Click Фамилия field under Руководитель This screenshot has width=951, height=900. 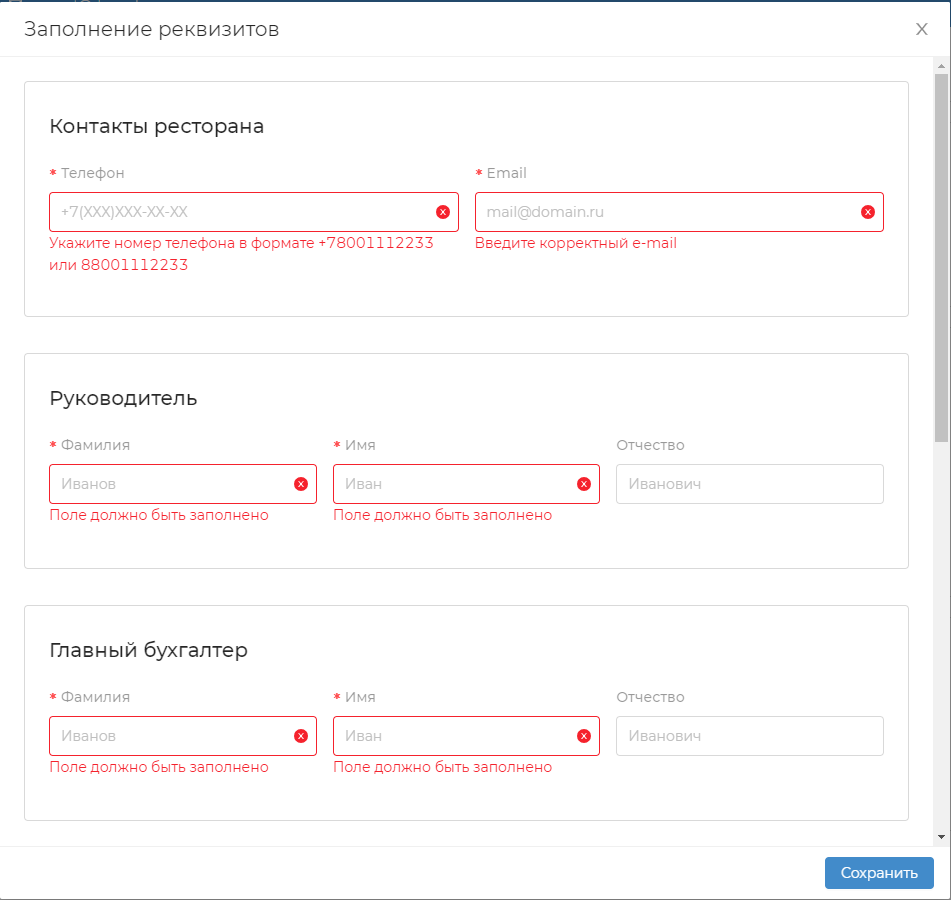[x=170, y=484]
